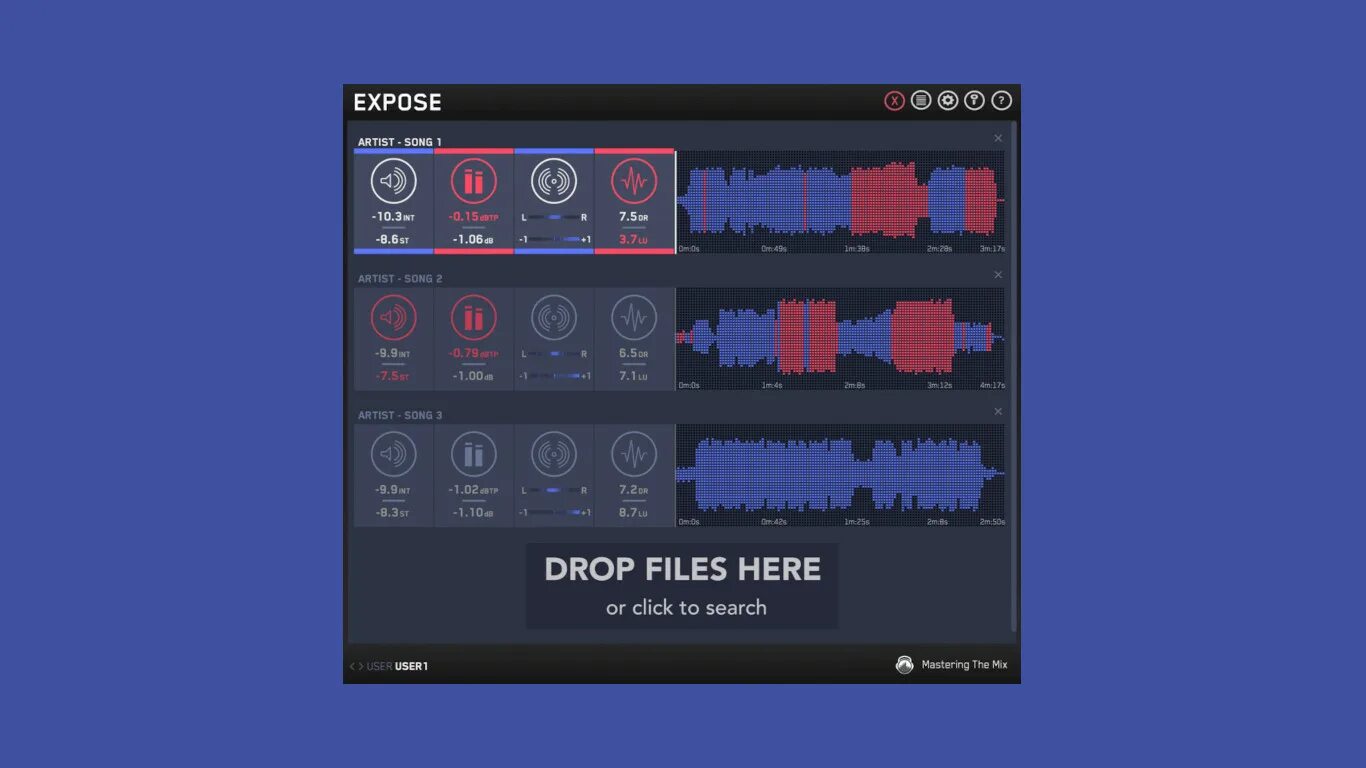1366x768 pixels.
Task: Click the 2m:50s timeline end marker
Action: 992,522
